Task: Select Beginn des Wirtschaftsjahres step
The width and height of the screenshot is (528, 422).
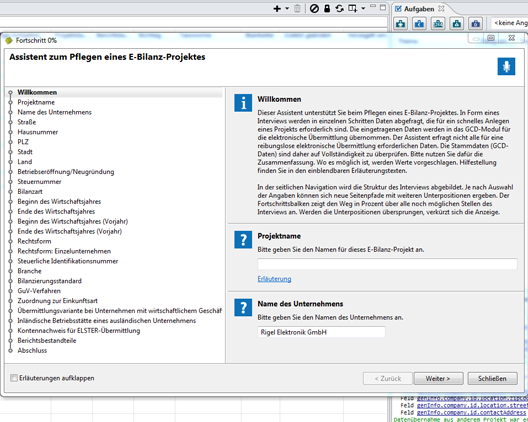Action: pyautogui.click(x=59, y=201)
